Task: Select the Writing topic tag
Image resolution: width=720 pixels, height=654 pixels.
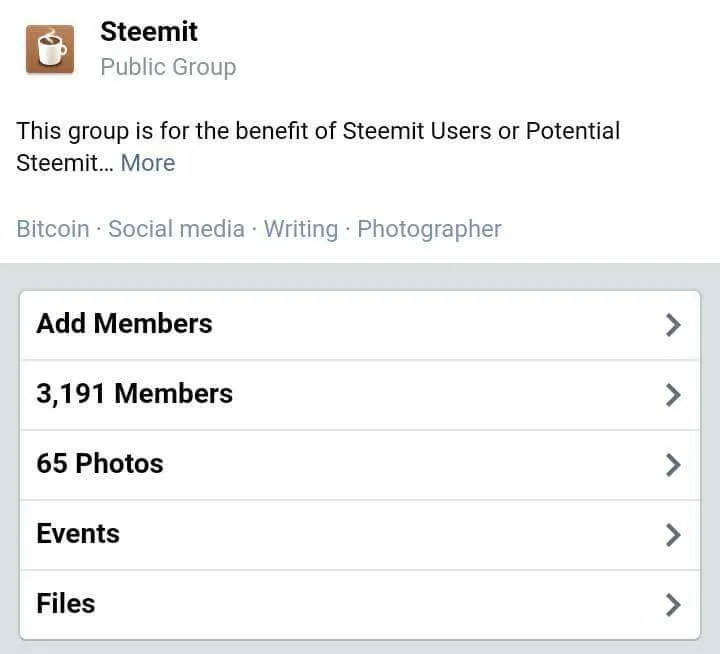Action: click(301, 229)
